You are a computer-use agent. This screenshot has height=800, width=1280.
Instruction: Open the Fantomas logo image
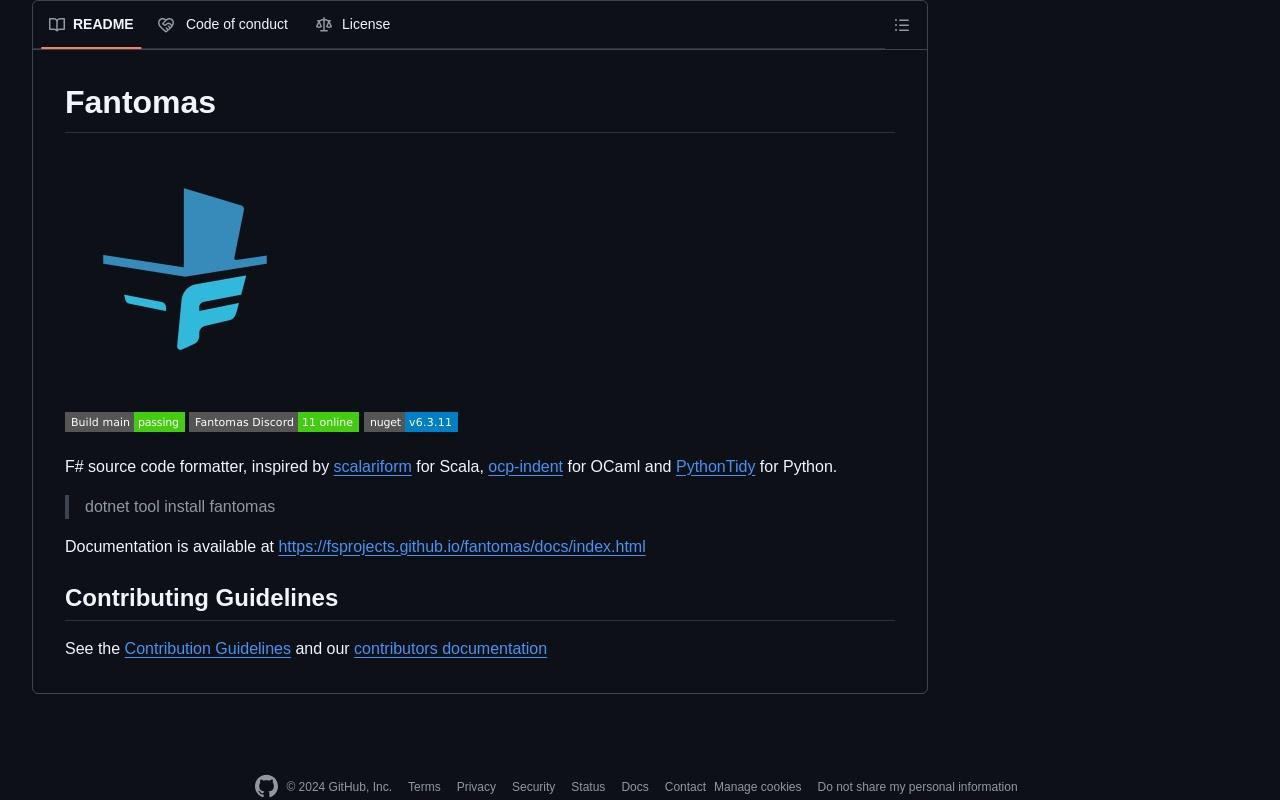pyautogui.click(x=185, y=269)
